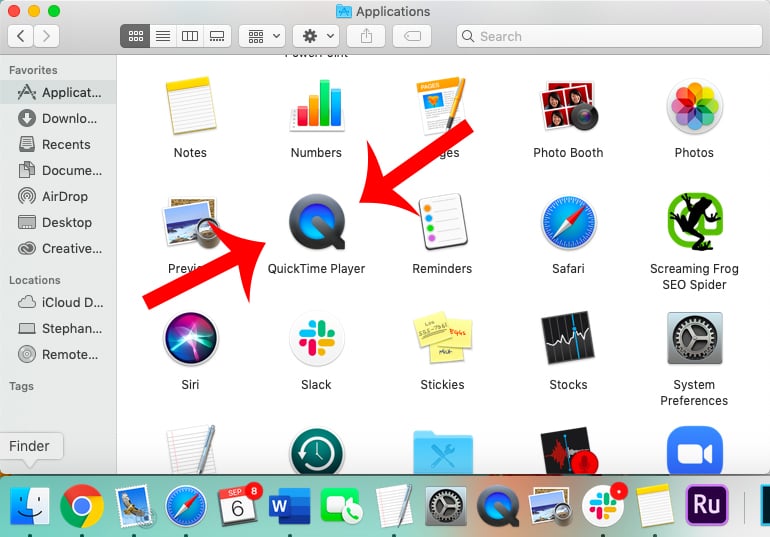Open System Preferences in Applications grid
770x537 pixels.
coord(694,338)
